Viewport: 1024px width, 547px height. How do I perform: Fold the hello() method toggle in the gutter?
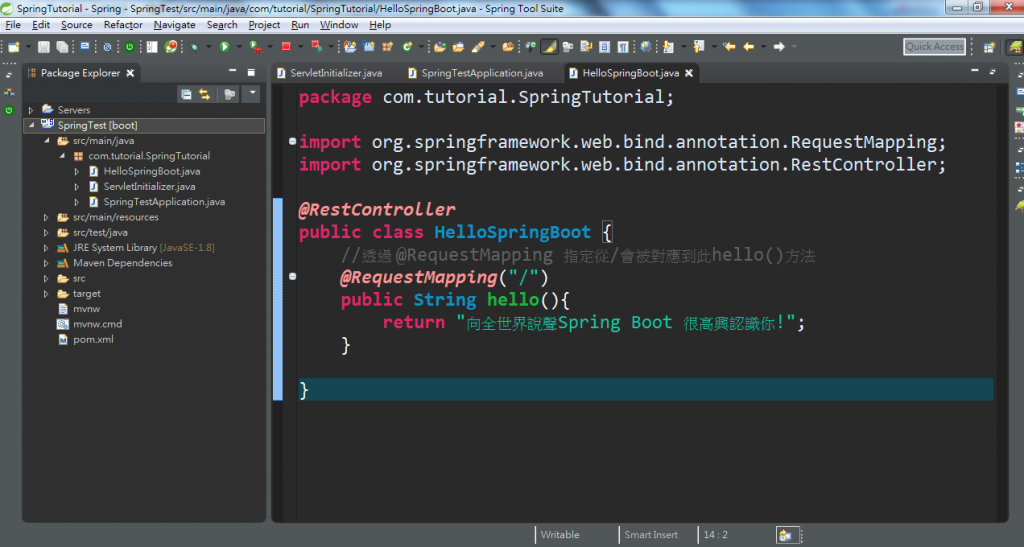(293, 277)
